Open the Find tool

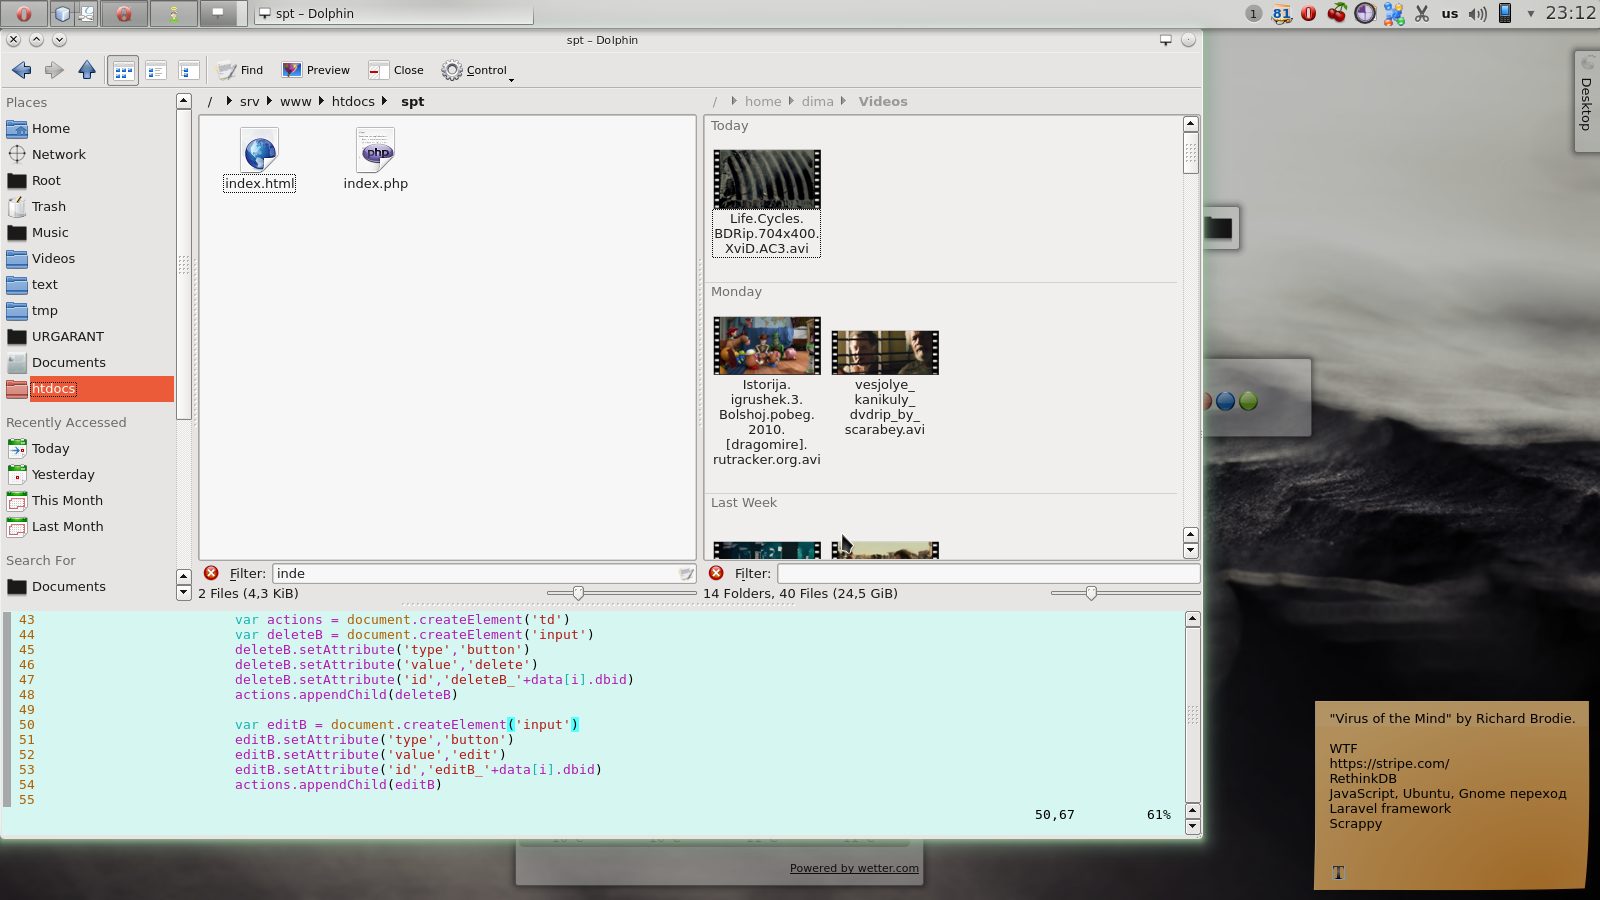[241, 70]
